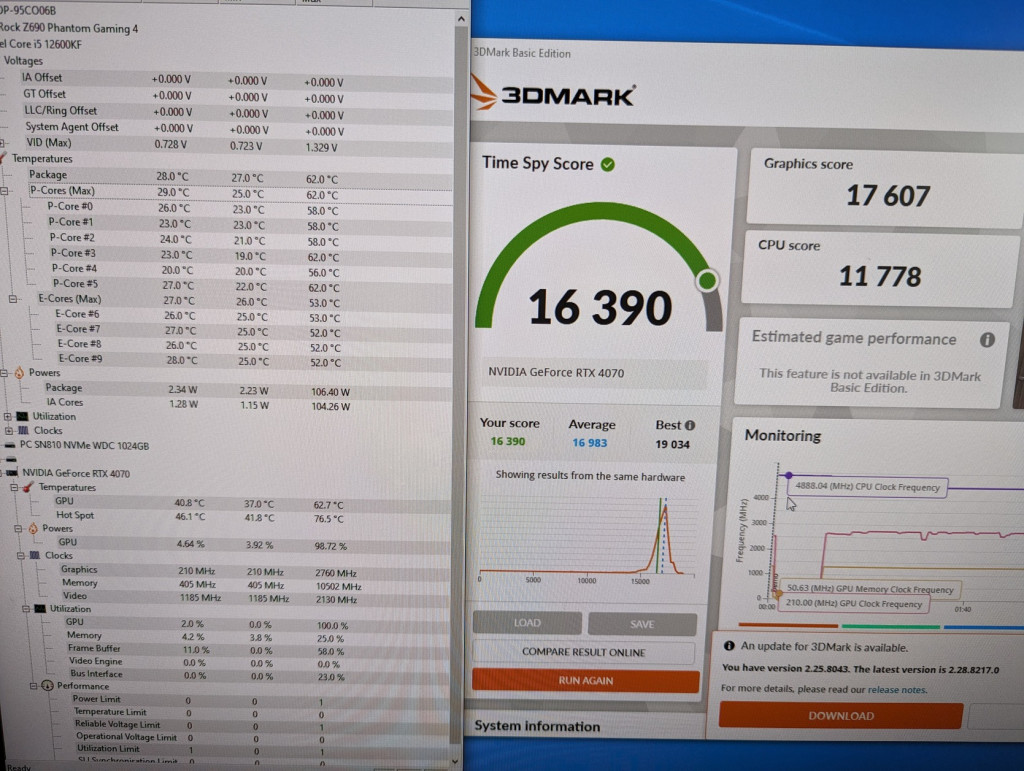Open the release notes link
1024x771 pixels.
click(897, 689)
